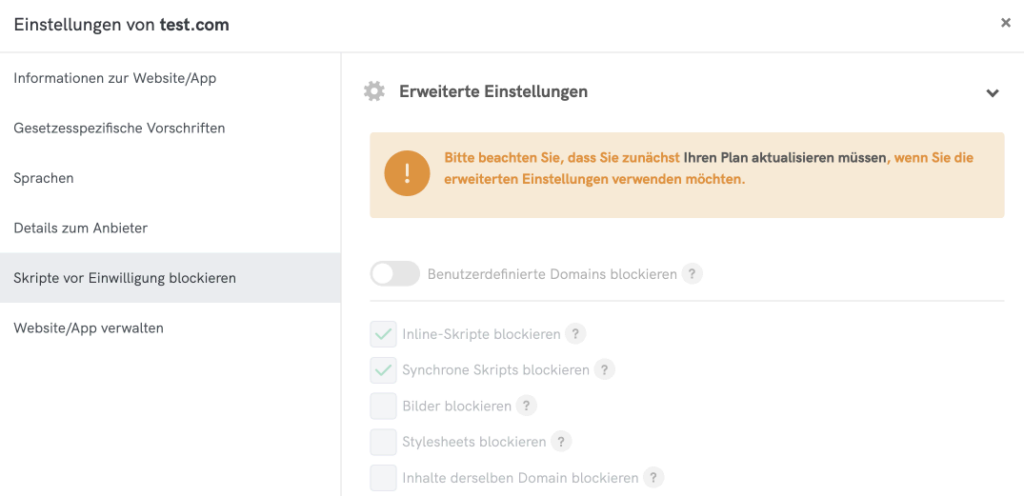1024x496 pixels.
Task: Click the gear icon beside Erweiterte Einstellungen
Action: pyautogui.click(x=374, y=92)
